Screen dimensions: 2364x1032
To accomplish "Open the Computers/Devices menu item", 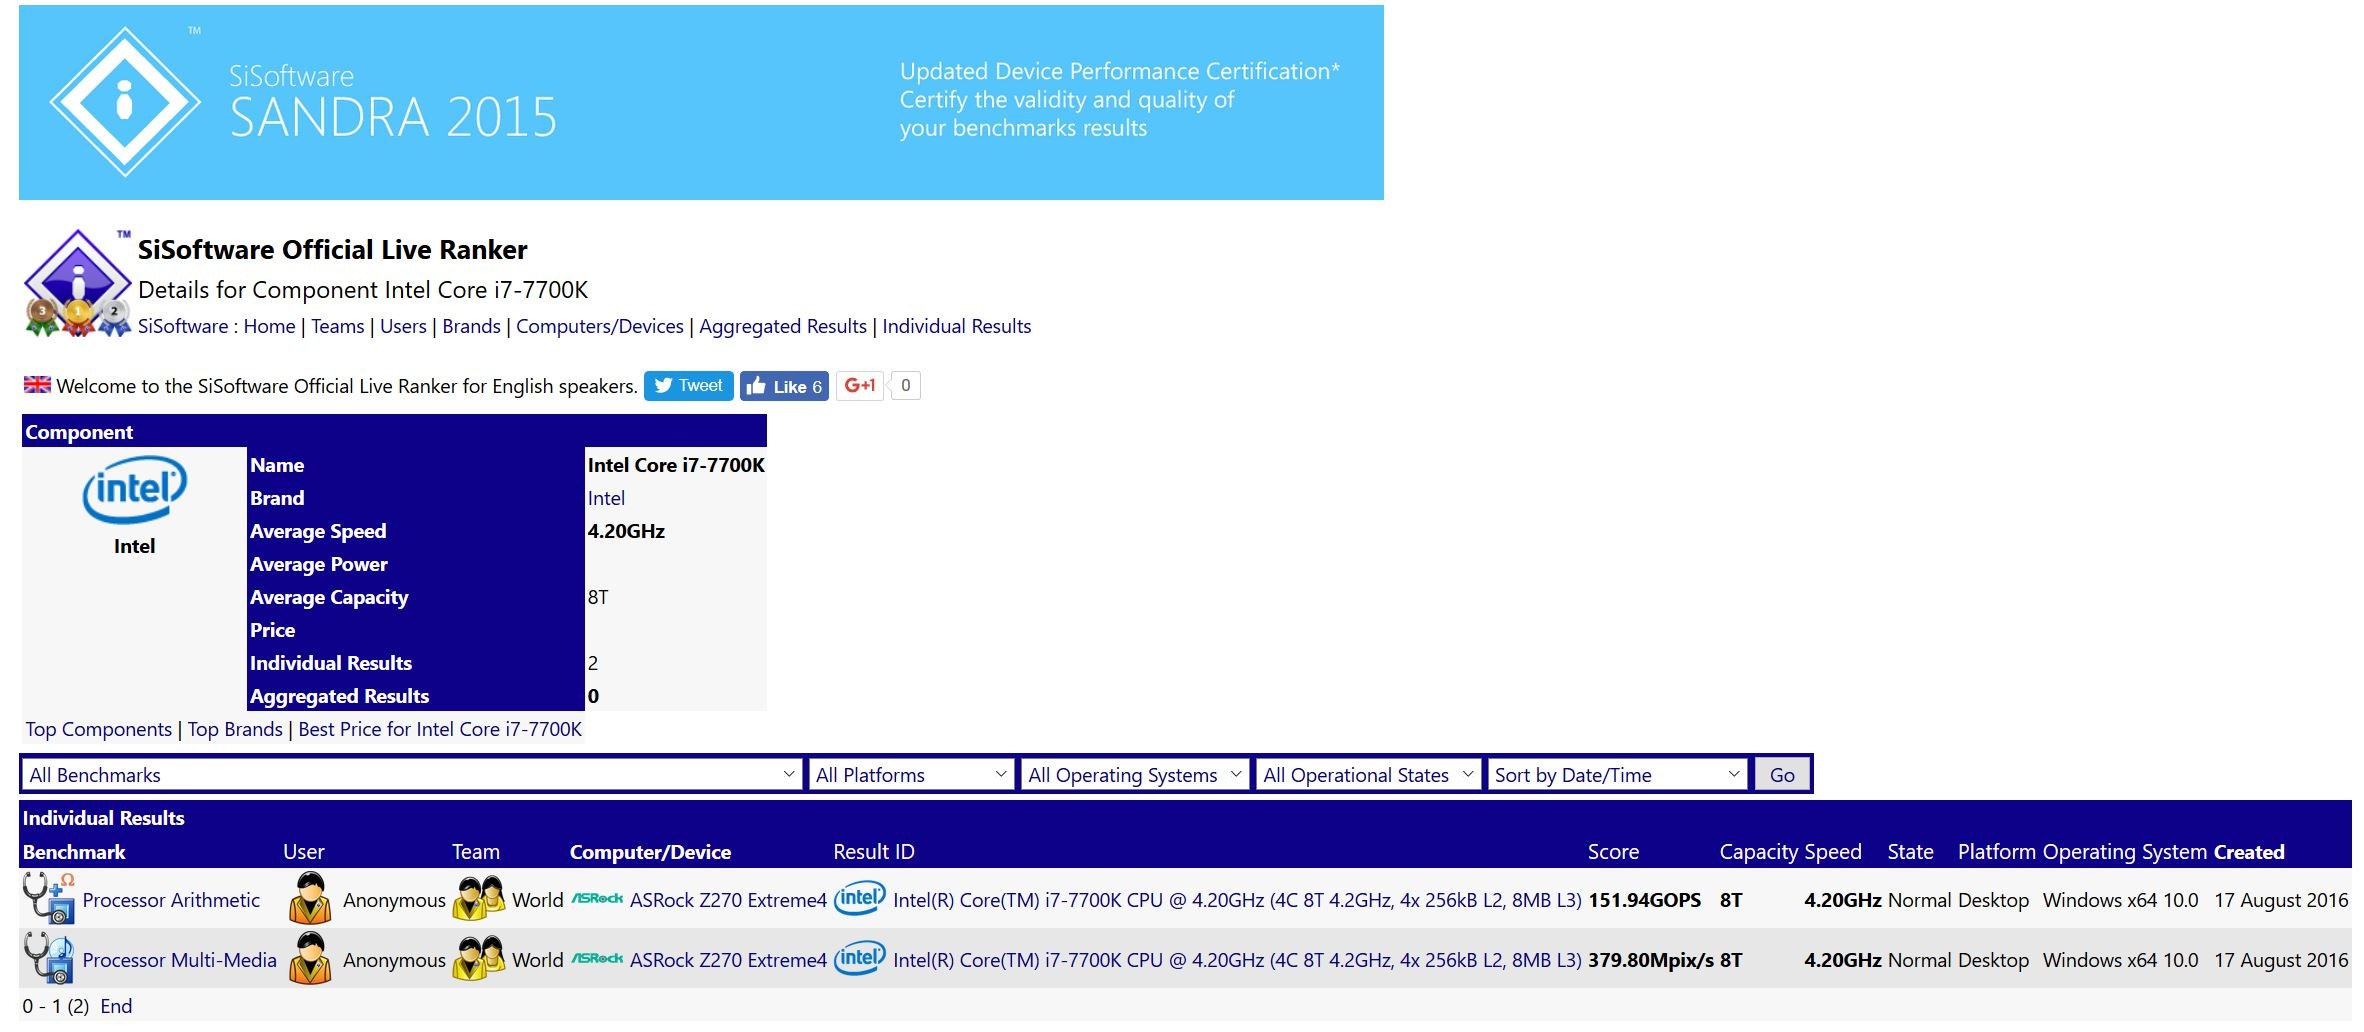I will point(600,326).
